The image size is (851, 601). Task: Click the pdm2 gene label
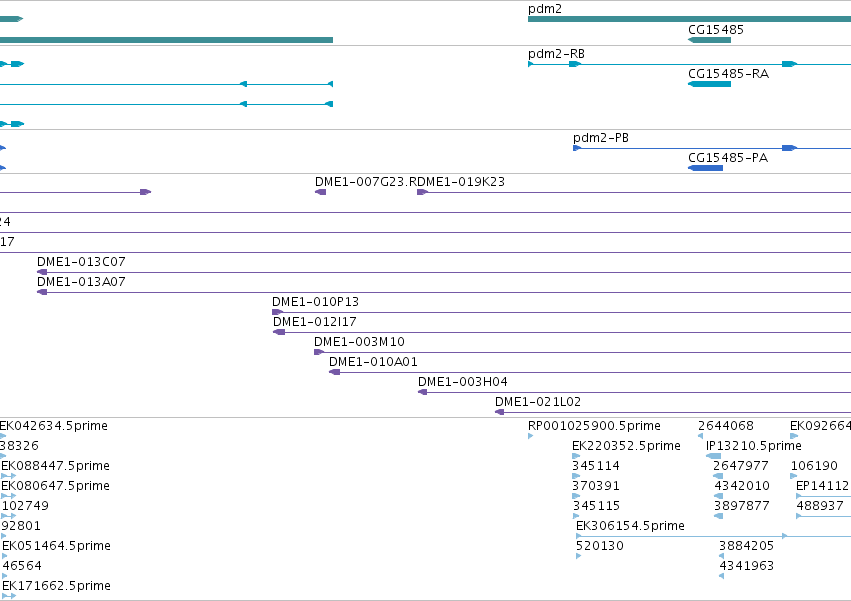coord(544,9)
